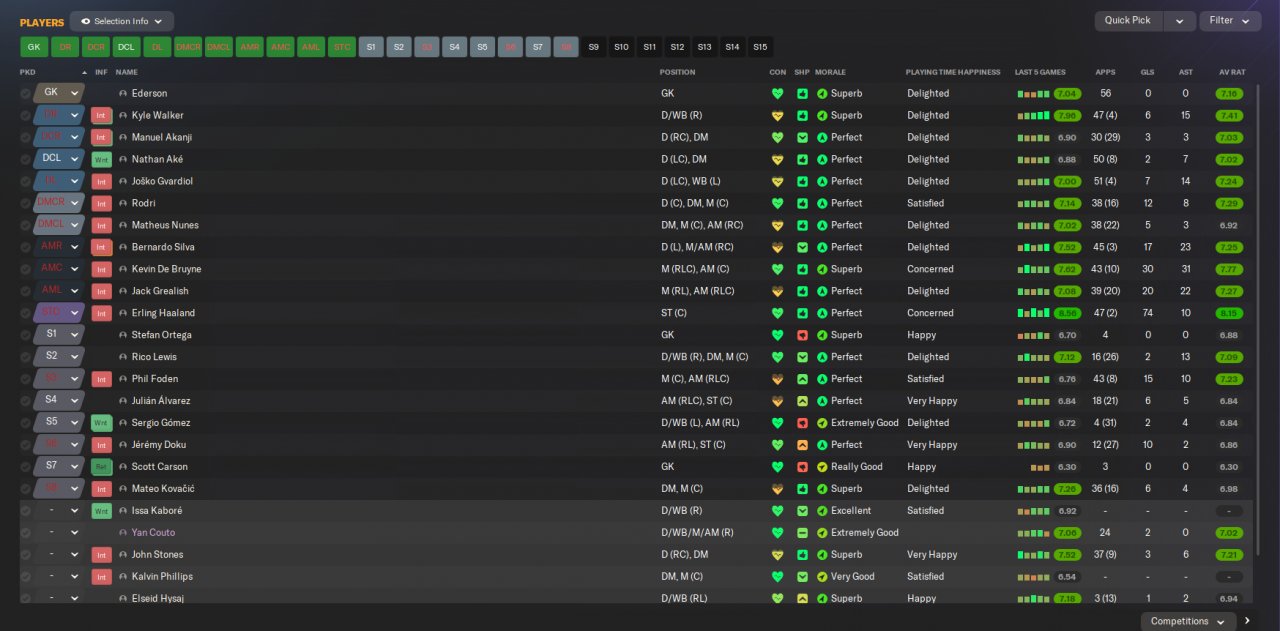Click Jérémy Doku's orange sharpness icon

click(802, 445)
